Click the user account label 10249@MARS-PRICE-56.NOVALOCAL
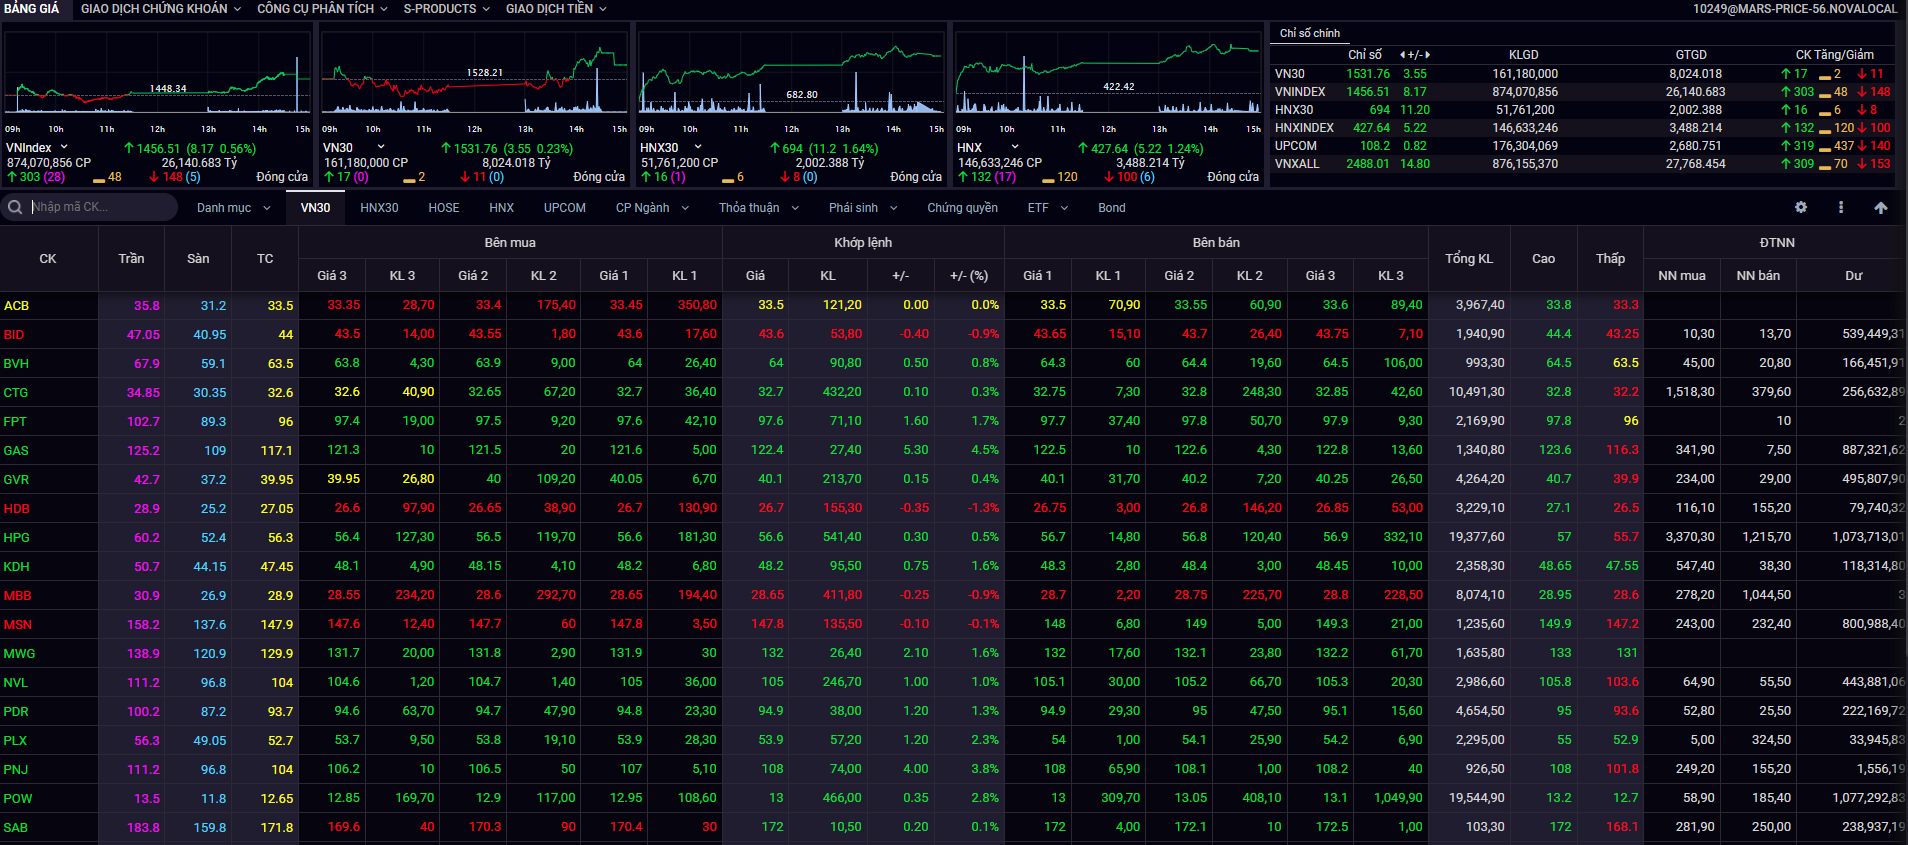Viewport: 1908px width, 845px height. [x=1795, y=8]
